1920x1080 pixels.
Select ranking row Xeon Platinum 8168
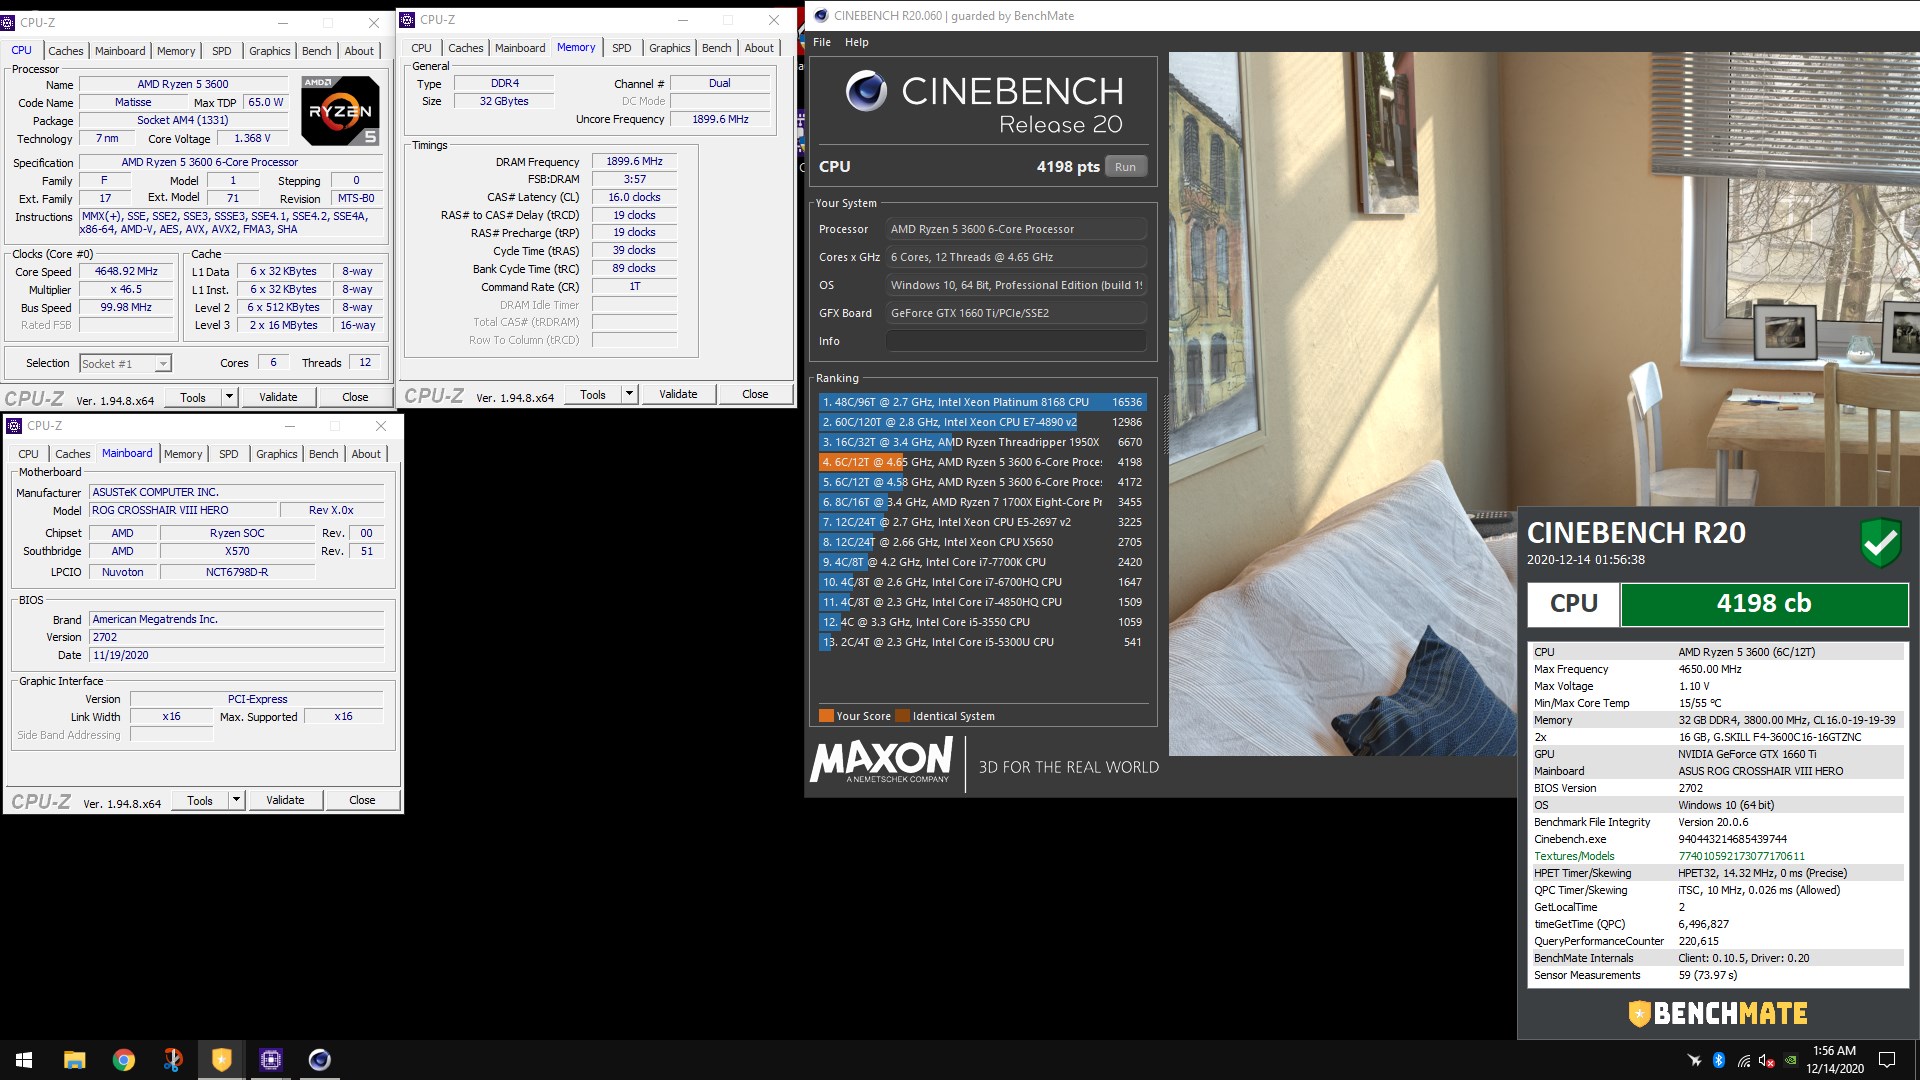click(982, 402)
